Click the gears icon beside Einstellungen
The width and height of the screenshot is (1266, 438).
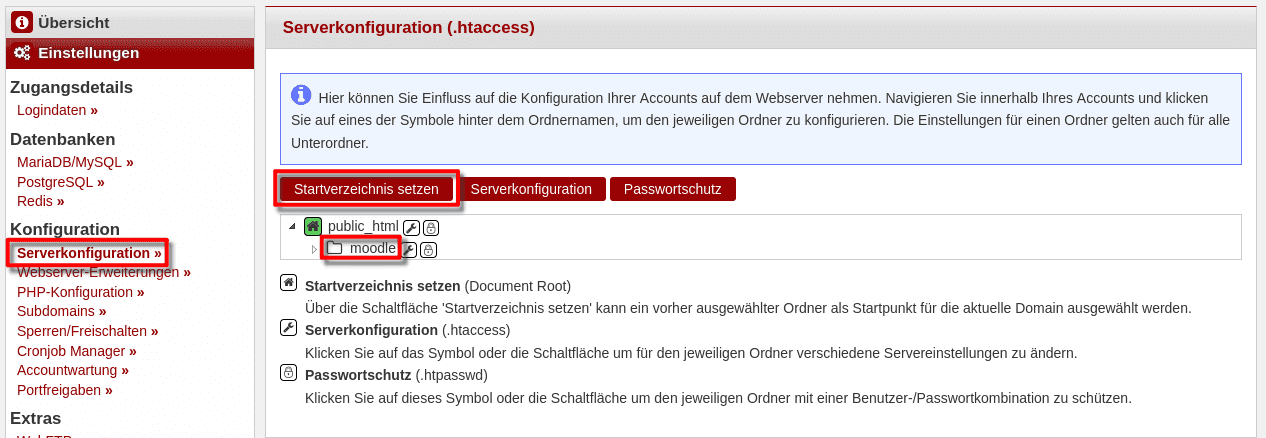pyautogui.click(x=22, y=53)
